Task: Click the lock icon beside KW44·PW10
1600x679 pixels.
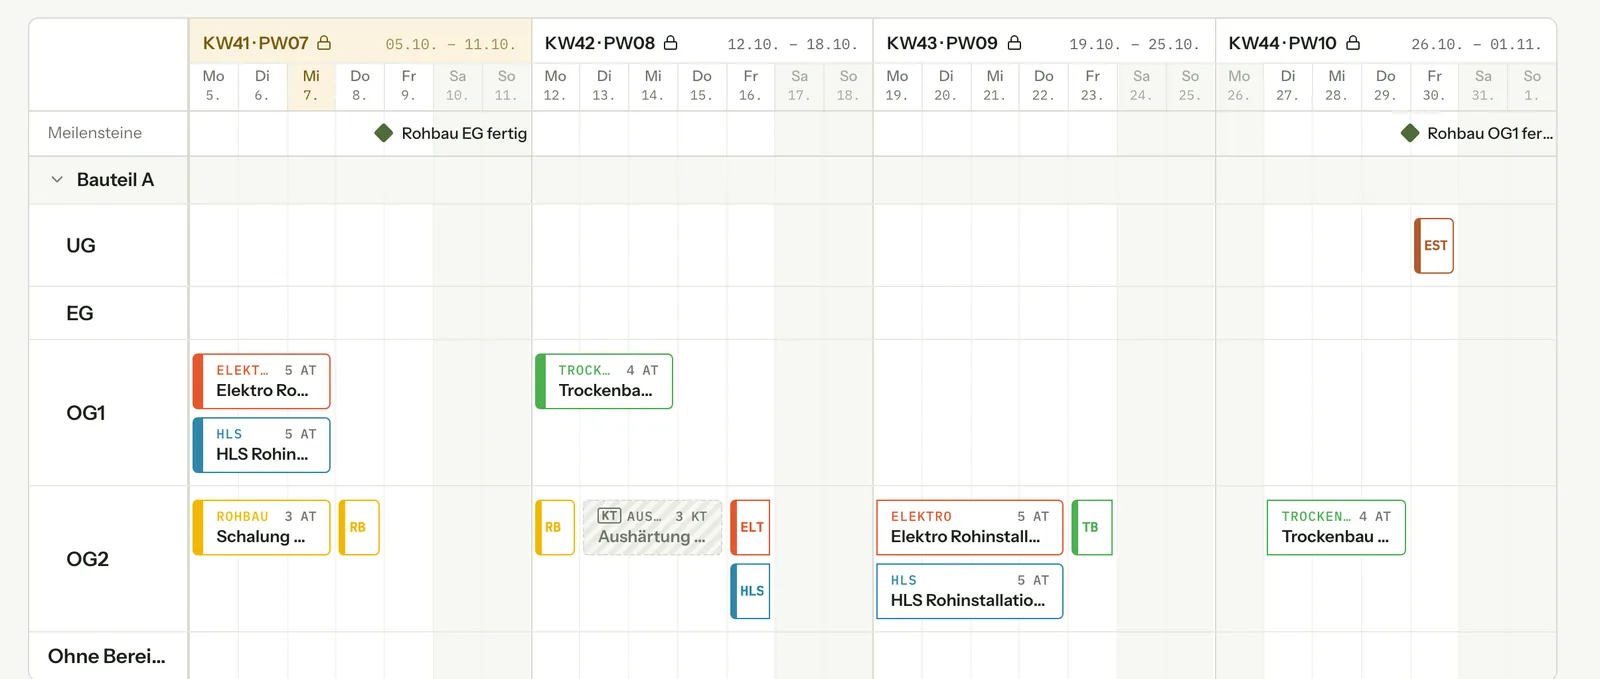Action: coord(1353,43)
